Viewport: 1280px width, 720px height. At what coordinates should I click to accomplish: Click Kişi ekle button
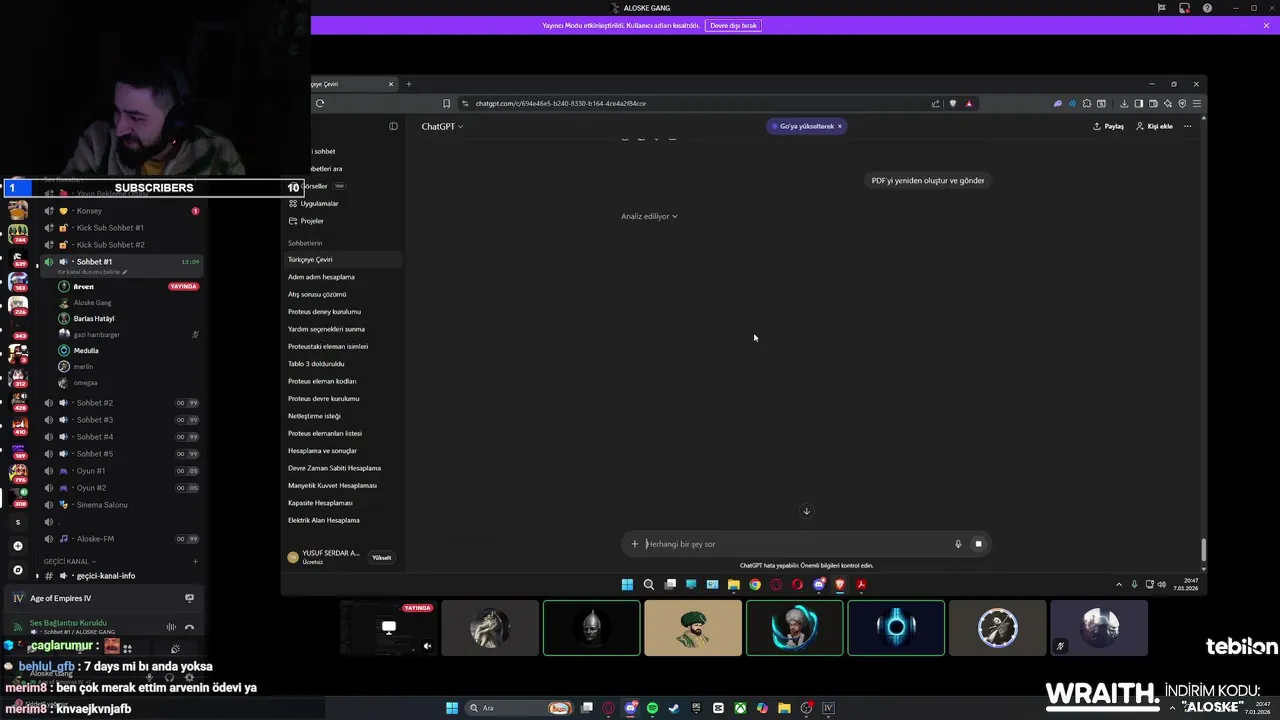[x=1154, y=126]
